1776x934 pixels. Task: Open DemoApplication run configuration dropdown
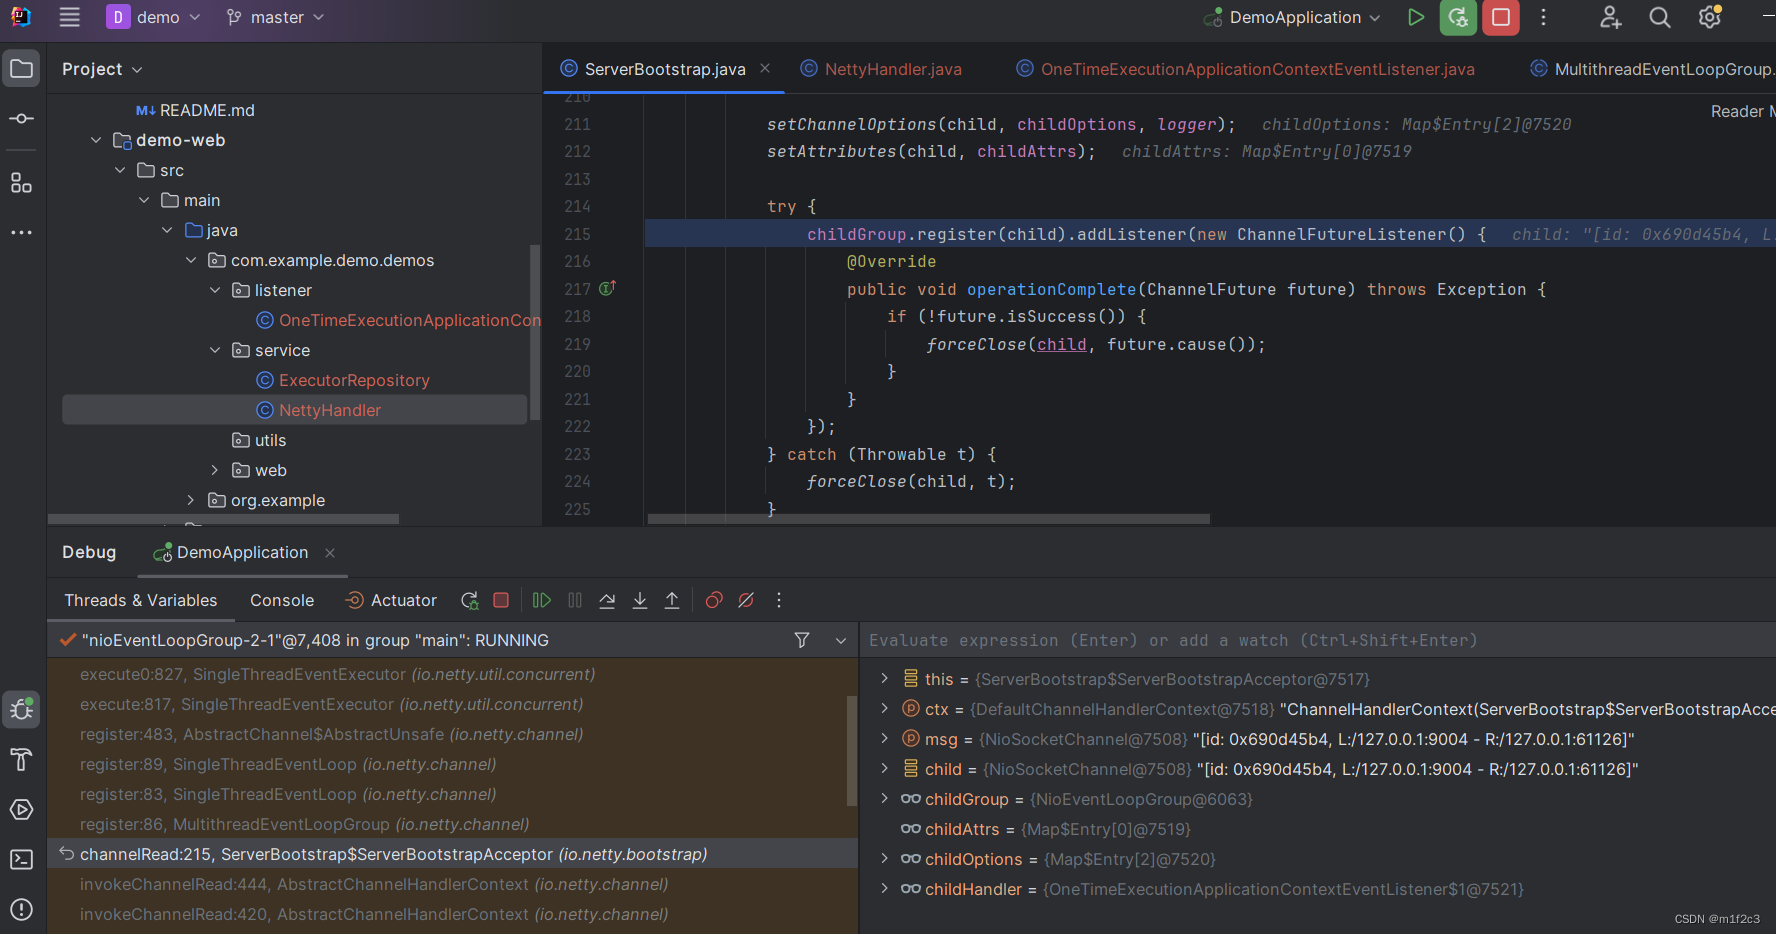click(1292, 17)
